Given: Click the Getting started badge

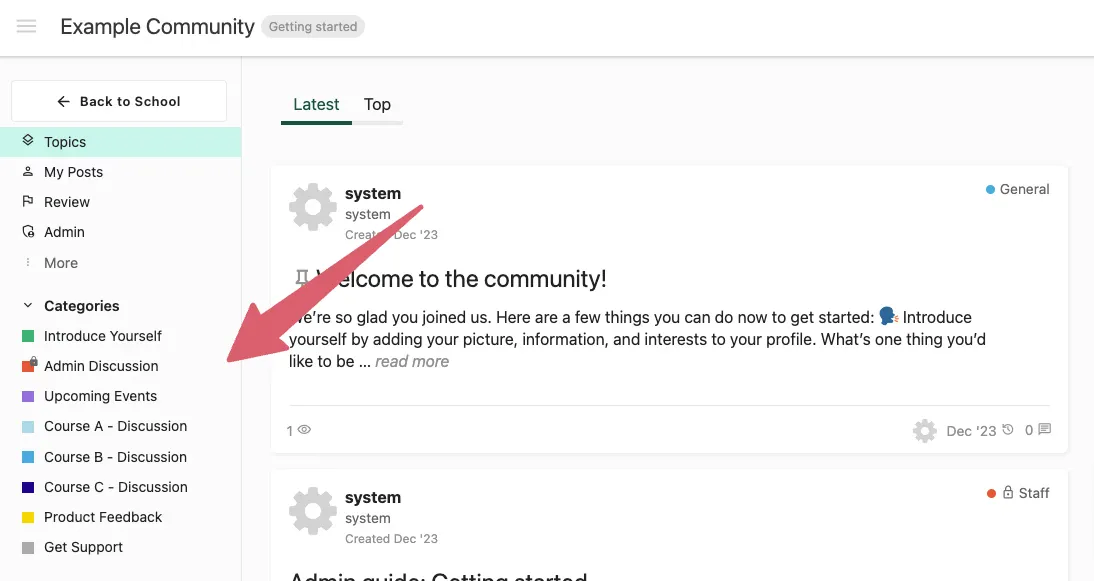Looking at the screenshot, I should tap(313, 27).
